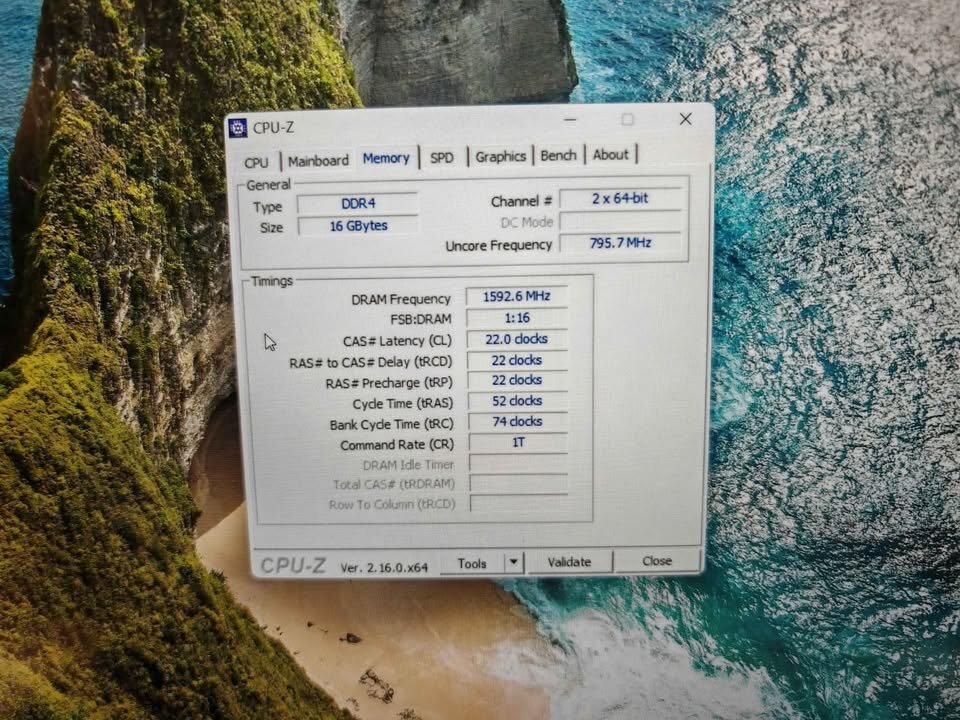The width and height of the screenshot is (960, 720).
Task: Click the DRAM Frequency label
Action: coord(401,299)
